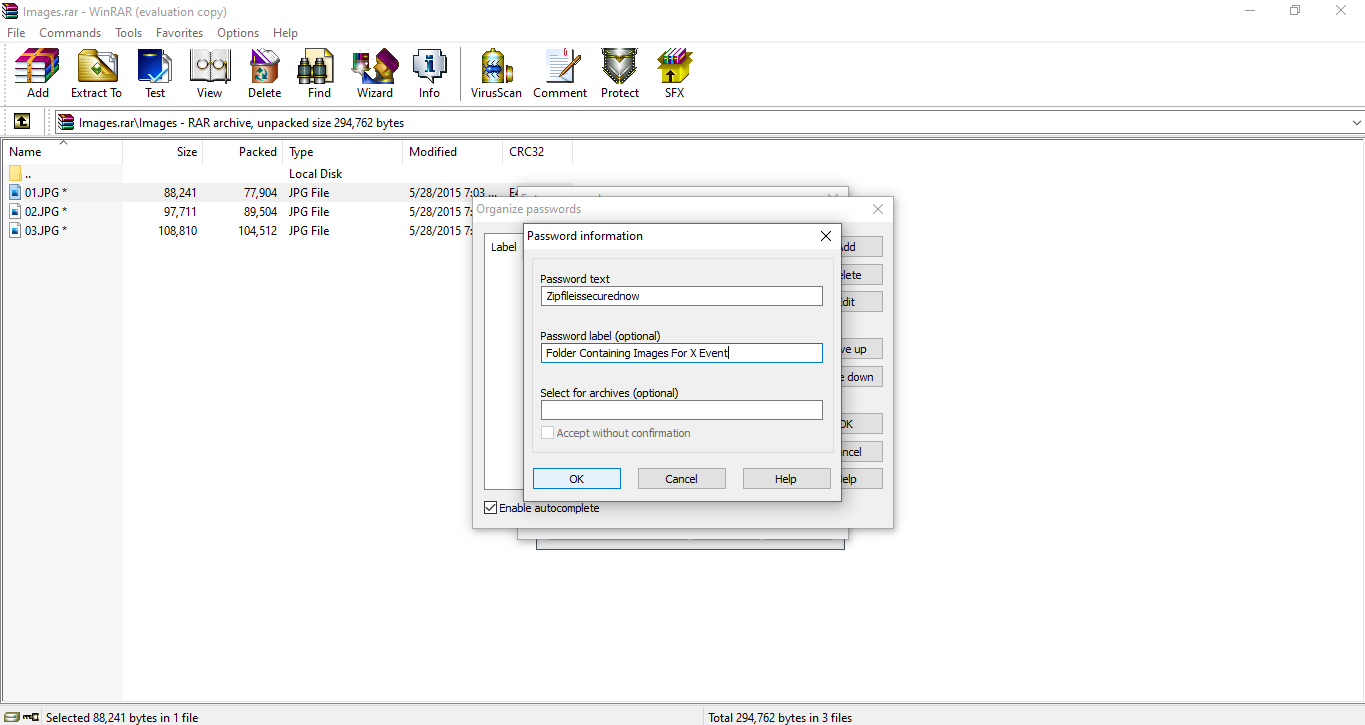Go up one folder level icon
Viewport: 1365px width, 725px height.
pyautogui.click(x=22, y=122)
